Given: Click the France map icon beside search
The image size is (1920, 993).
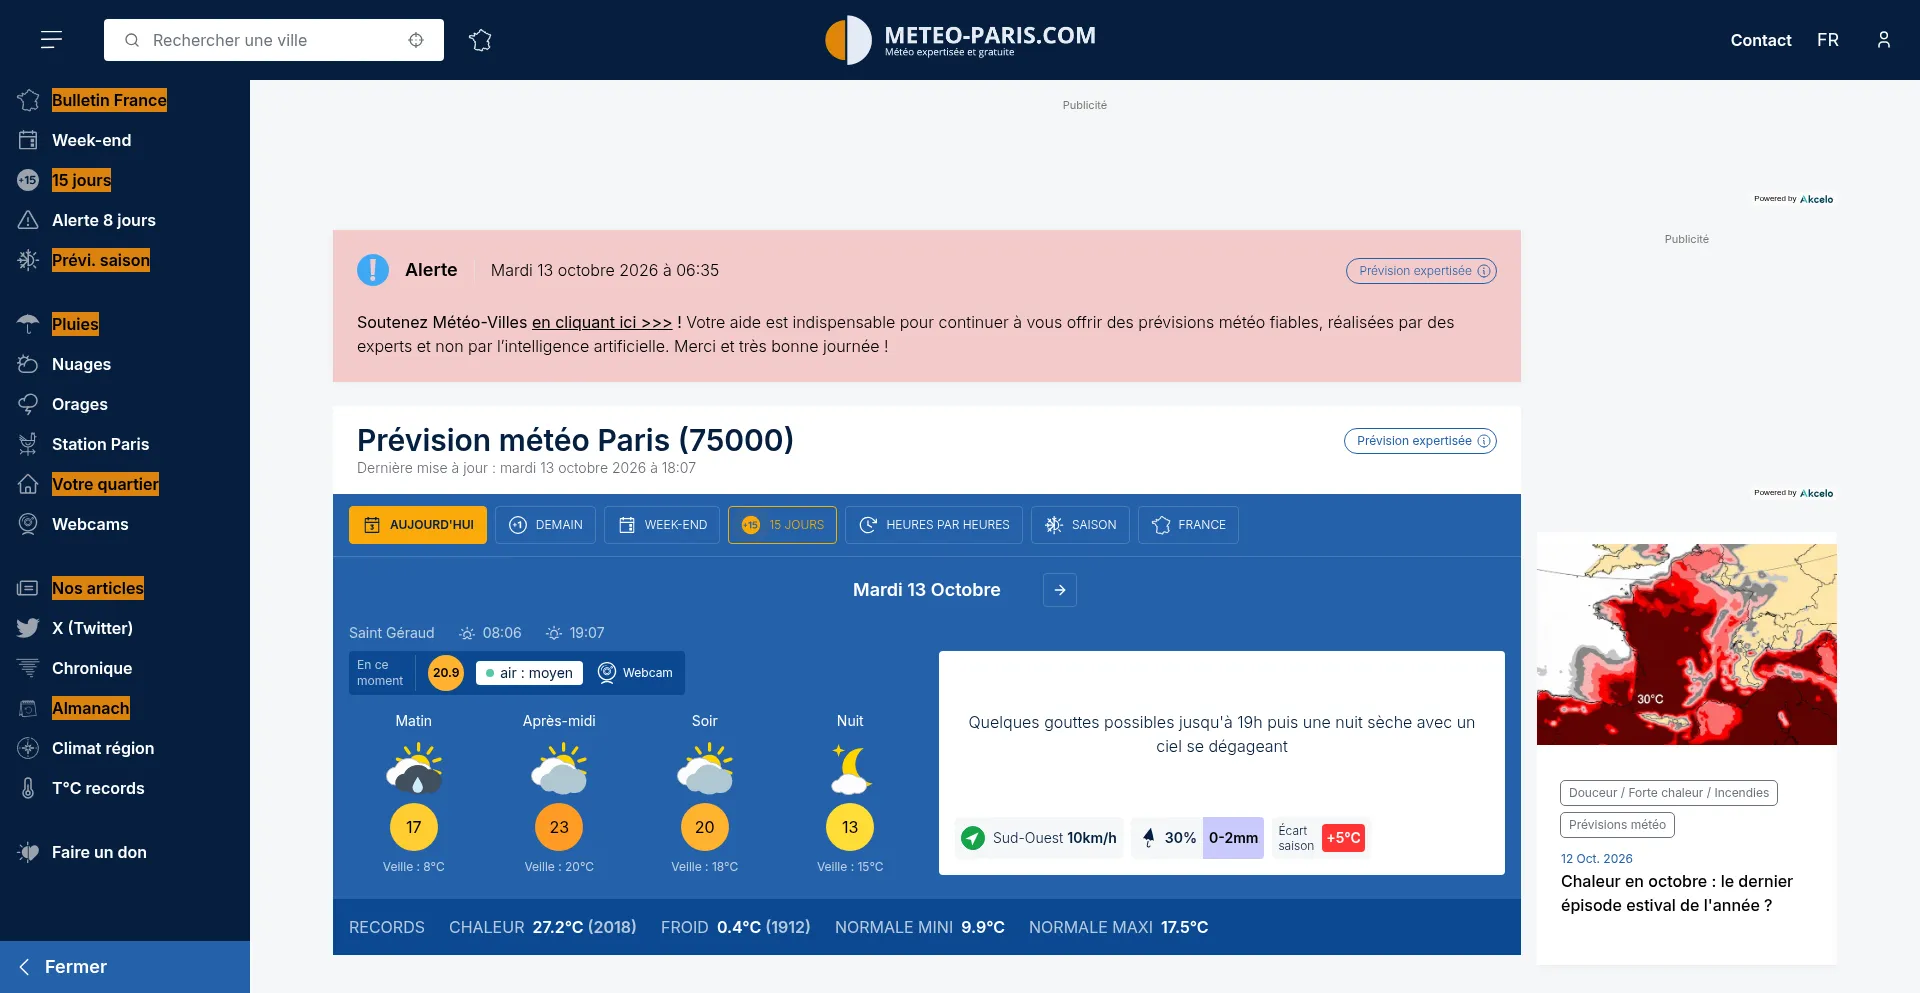Looking at the screenshot, I should pyautogui.click(x=481, y=40).
